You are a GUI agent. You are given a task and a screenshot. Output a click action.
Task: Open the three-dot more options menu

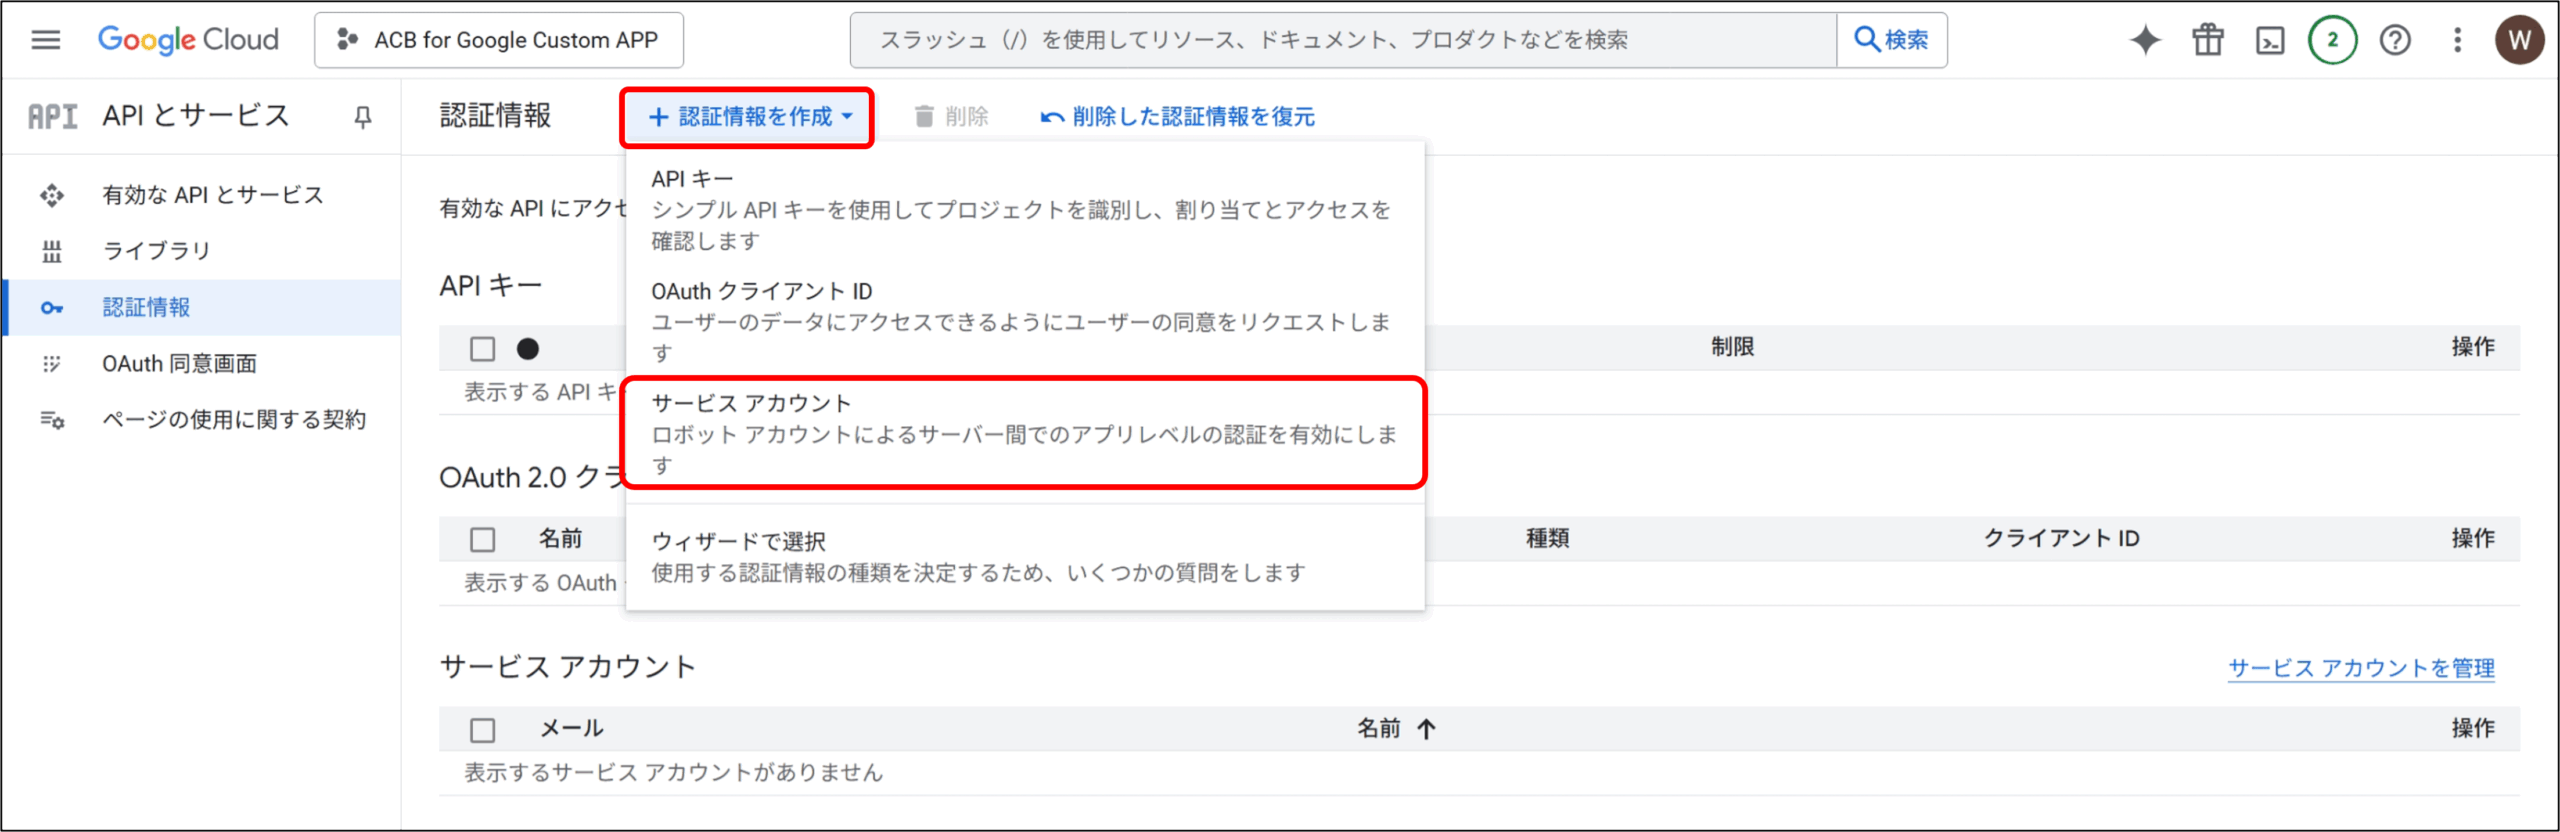click(x=2457, y=40)
